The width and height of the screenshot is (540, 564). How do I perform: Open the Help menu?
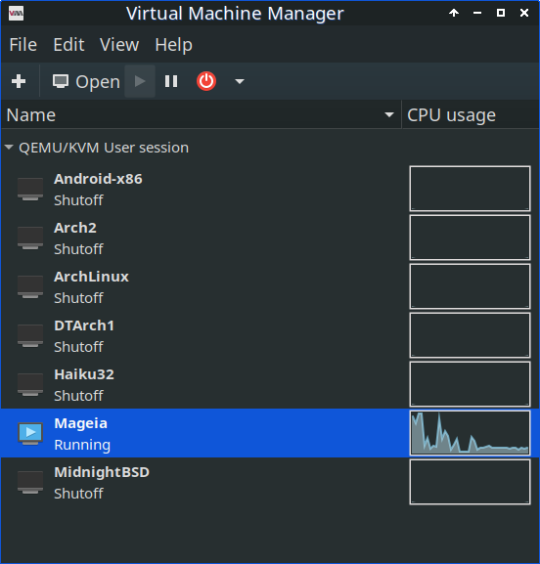[173, 45]
